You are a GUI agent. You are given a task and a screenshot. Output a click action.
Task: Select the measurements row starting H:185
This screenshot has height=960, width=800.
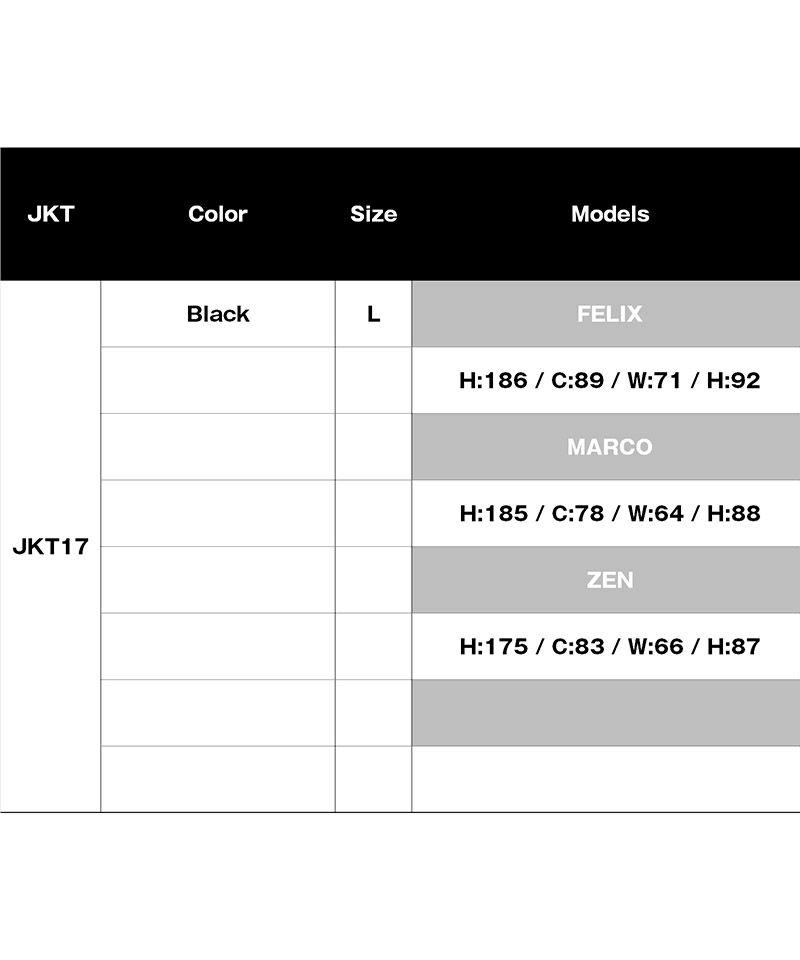pyautogui.click(x=610, y=513)
